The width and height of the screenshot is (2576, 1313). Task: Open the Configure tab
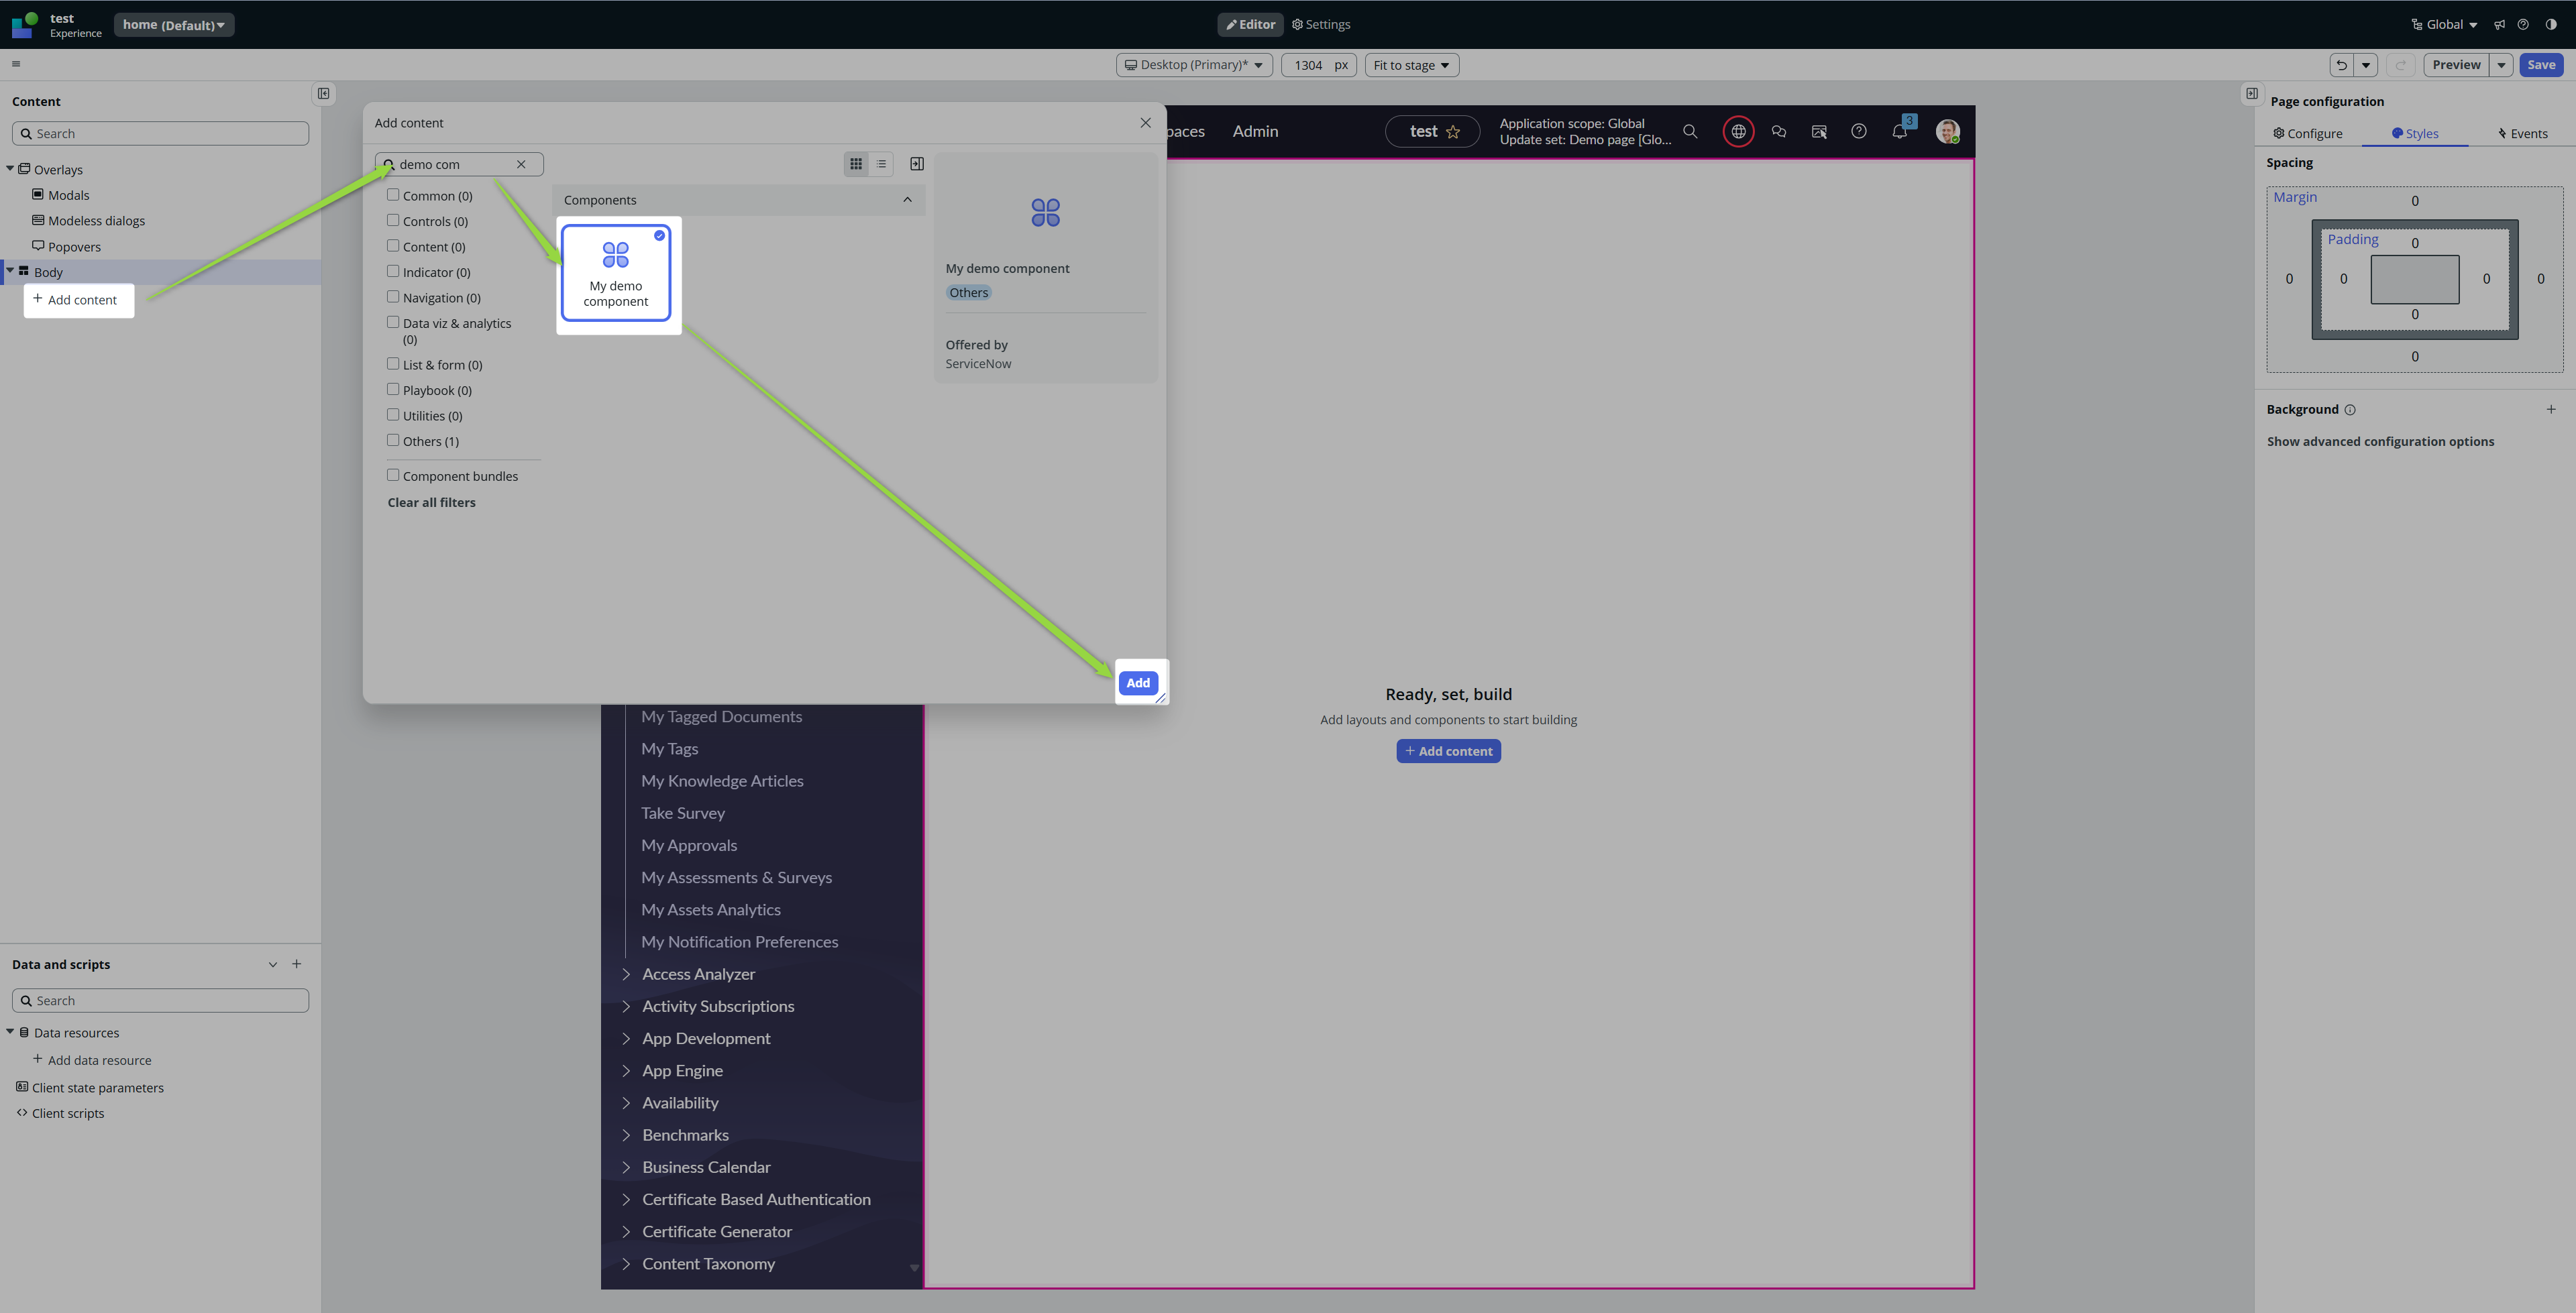point(2307,134)
